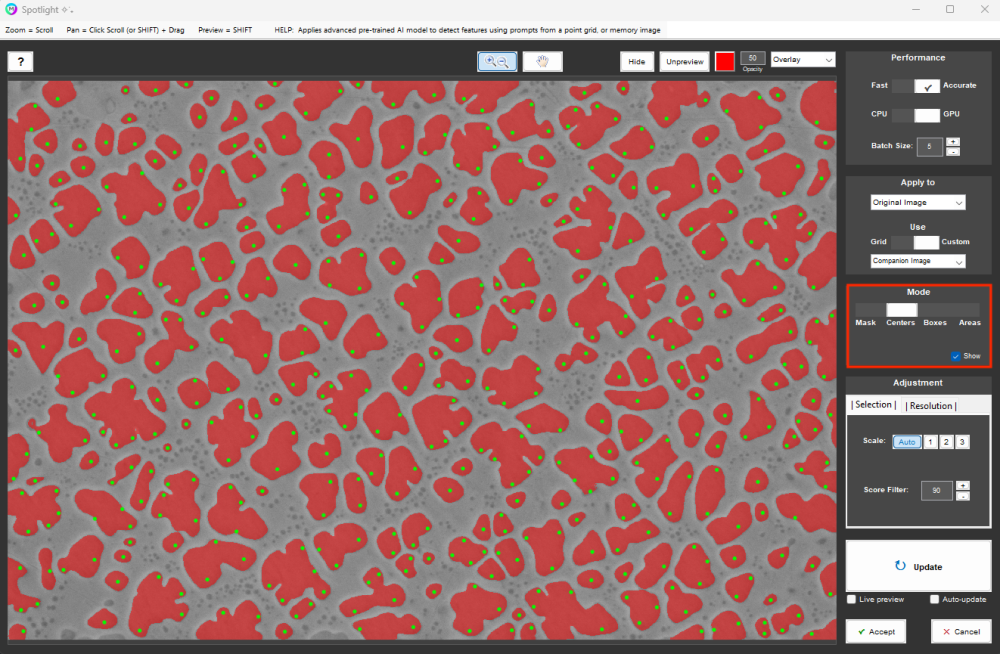Click the Hide button
The image size is (1000, 654).
(636, 62)
